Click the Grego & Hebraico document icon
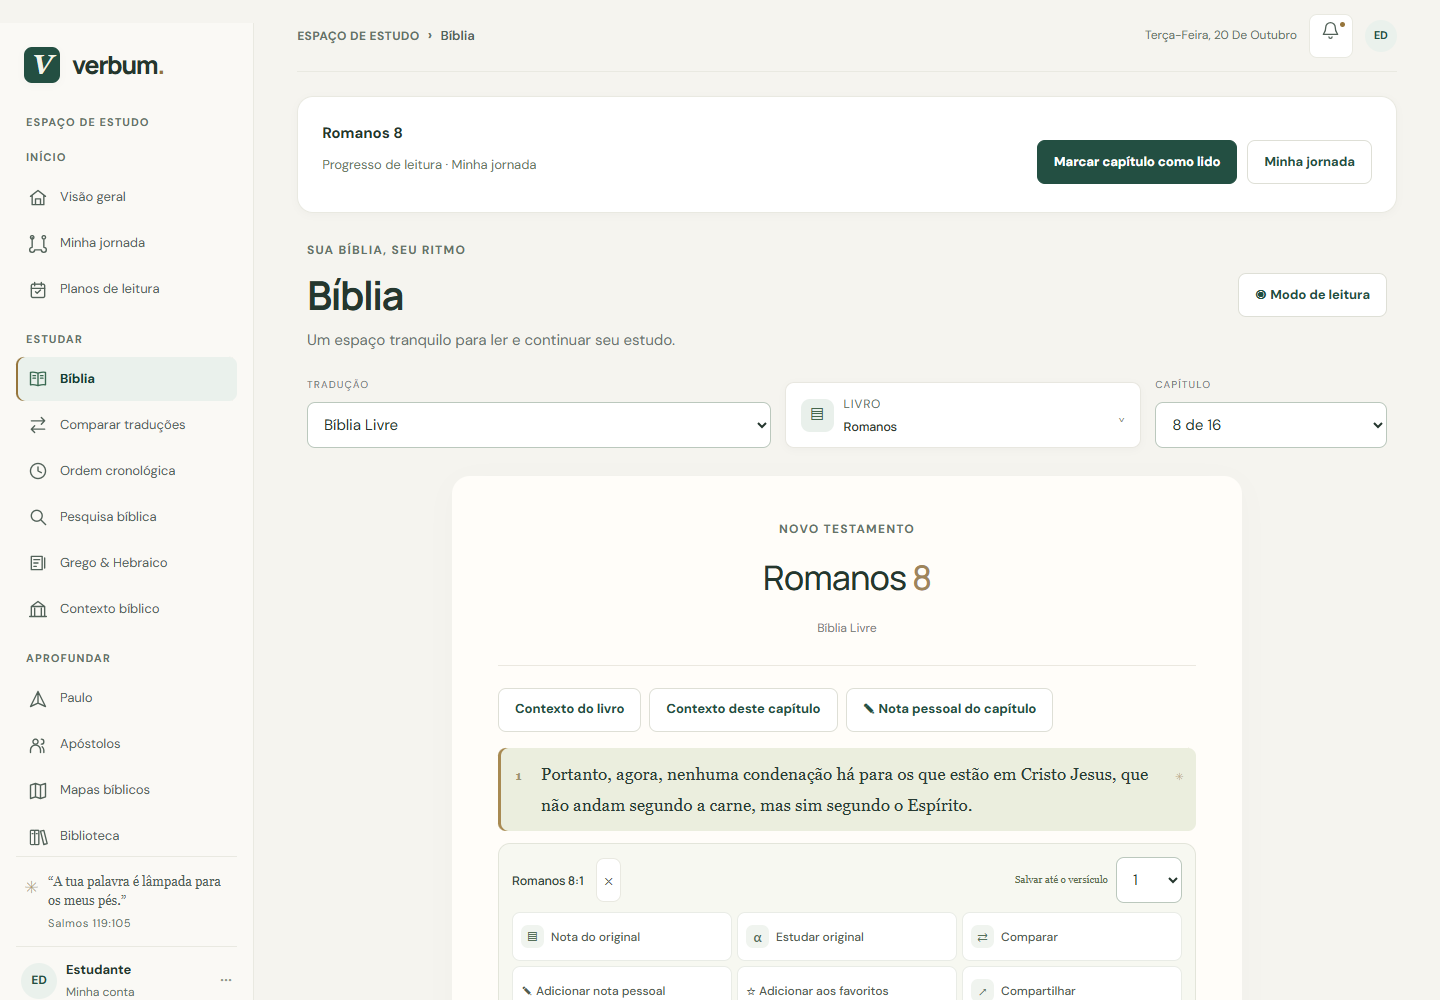This screenshot has width=1440, height=1000. pyautogui.click(x=38, y=563)
